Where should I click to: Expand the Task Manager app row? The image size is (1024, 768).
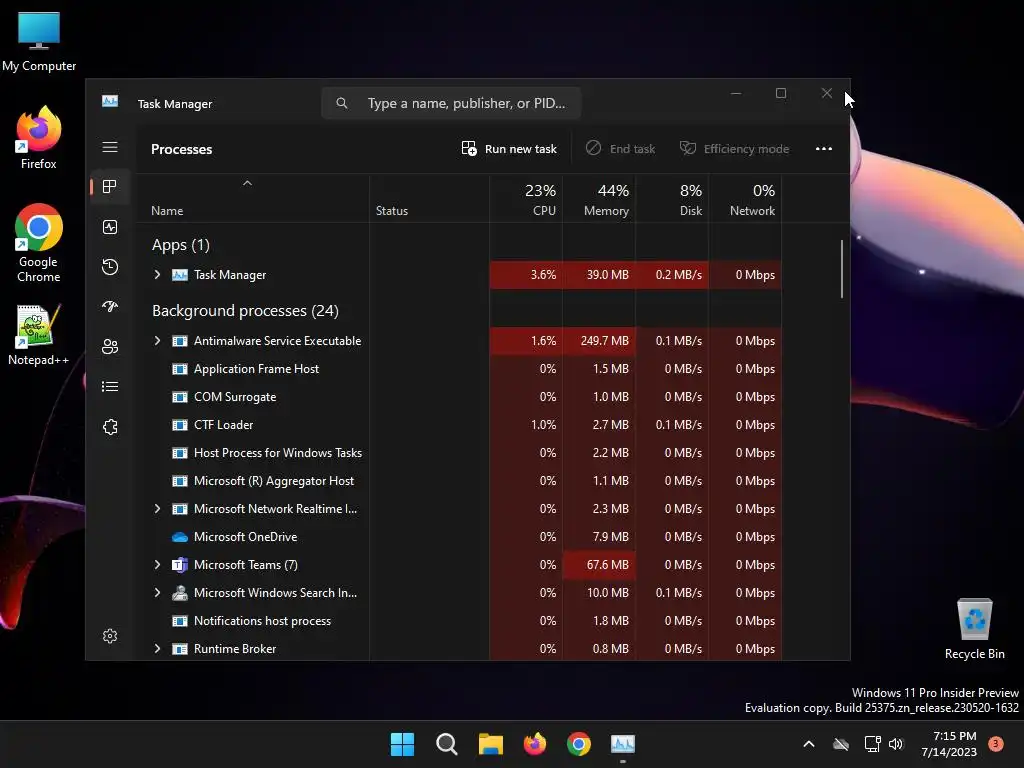click(157, 275)
